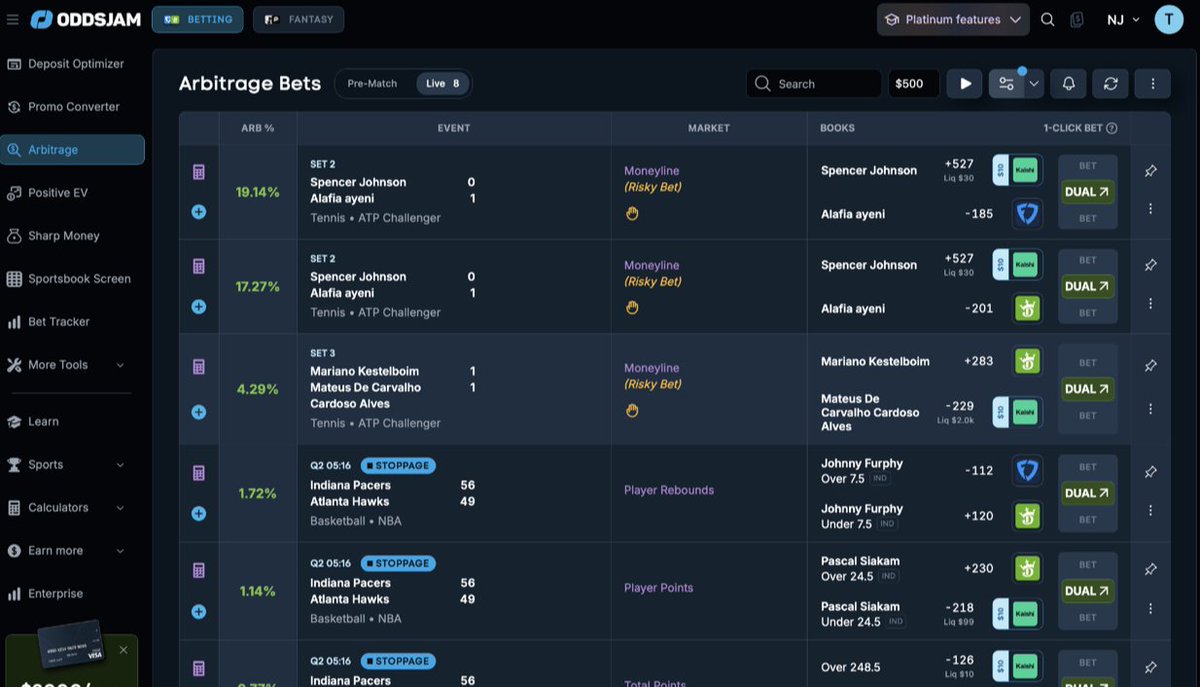Image resolution: width=1200 pixels, height=687 pixels.
Task: Open calculator for the 1.72% arb row
Action: click(199, 473)
